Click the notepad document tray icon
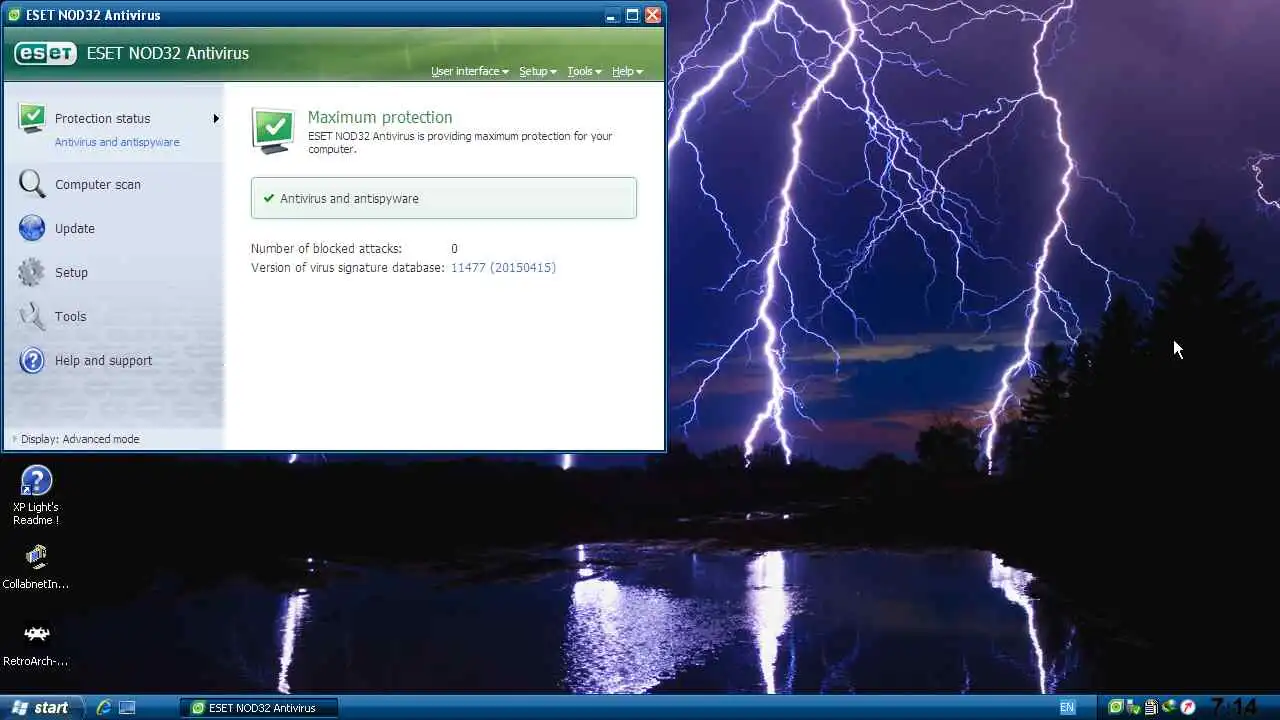This screenshot has height=720, width=1280. 1152,707
